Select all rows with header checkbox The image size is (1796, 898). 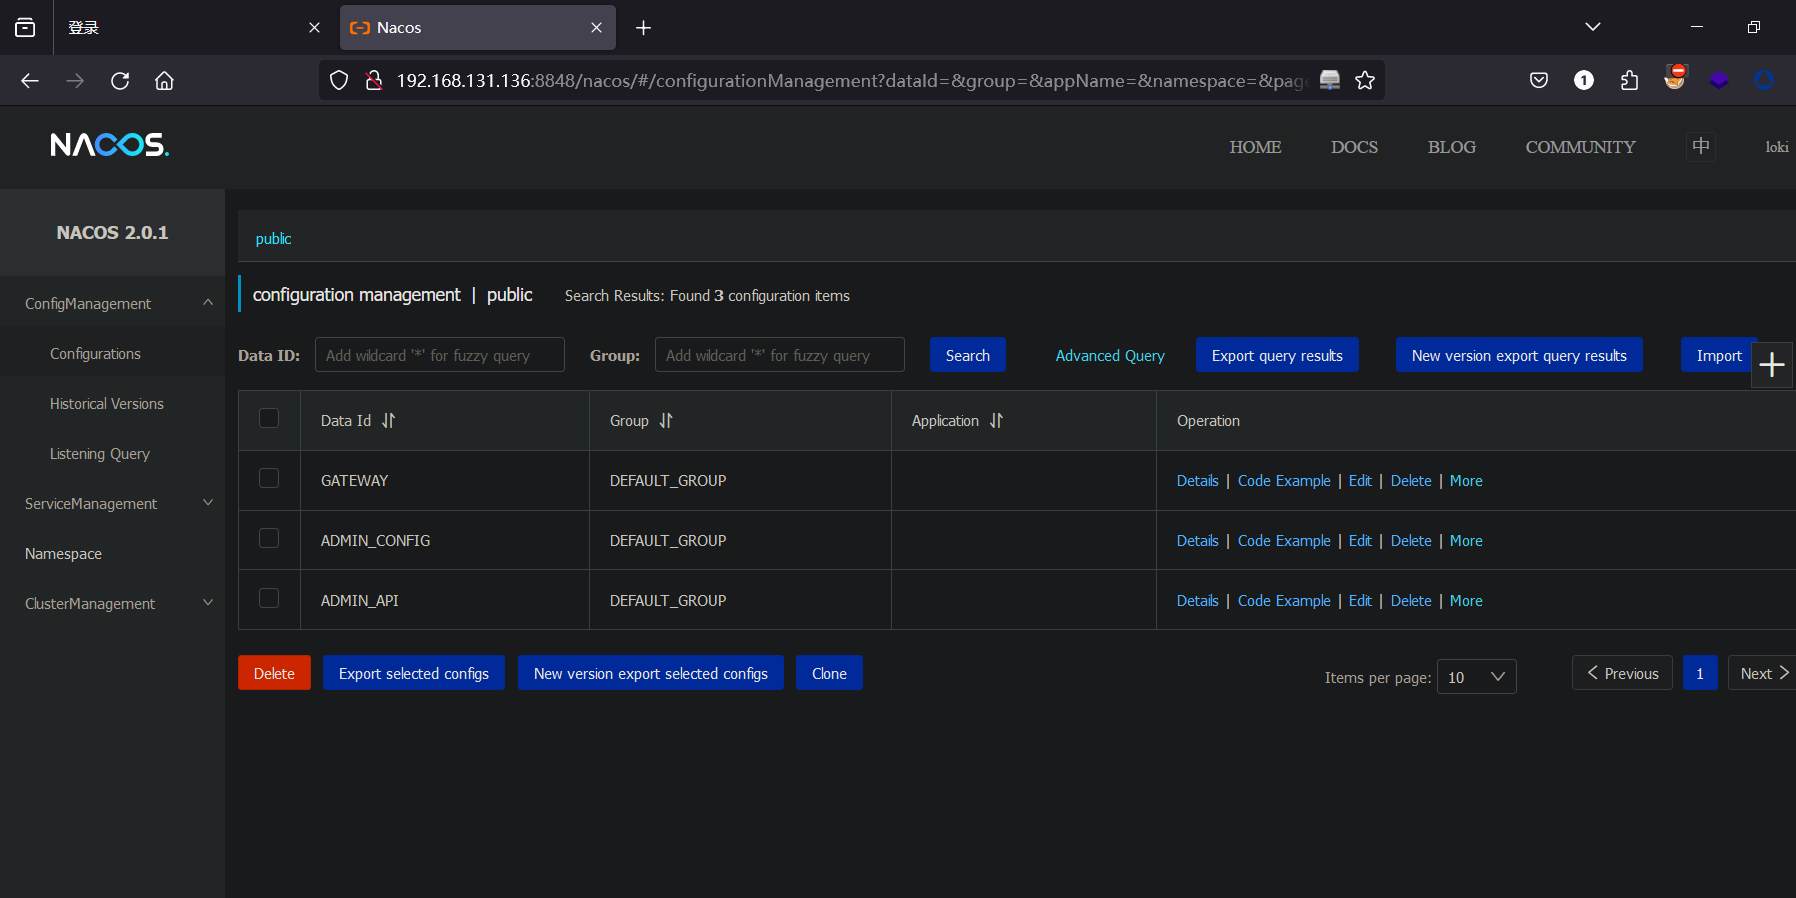tap(269, 418)
